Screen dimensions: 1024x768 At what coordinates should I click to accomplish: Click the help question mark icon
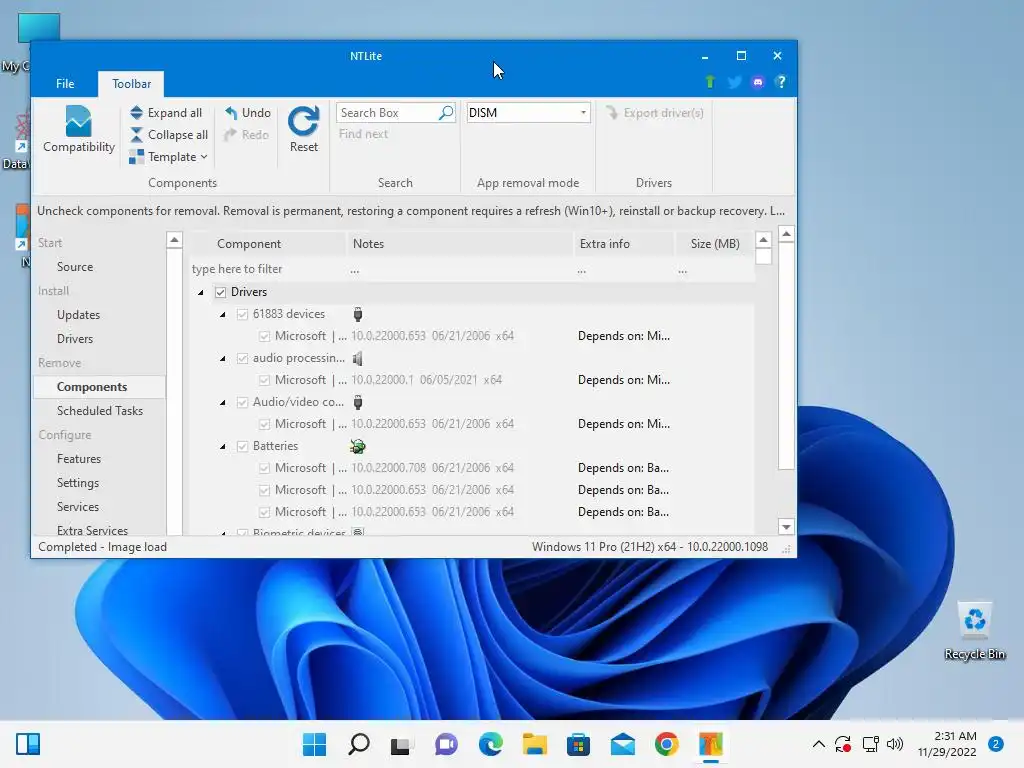tap(781, 82)
